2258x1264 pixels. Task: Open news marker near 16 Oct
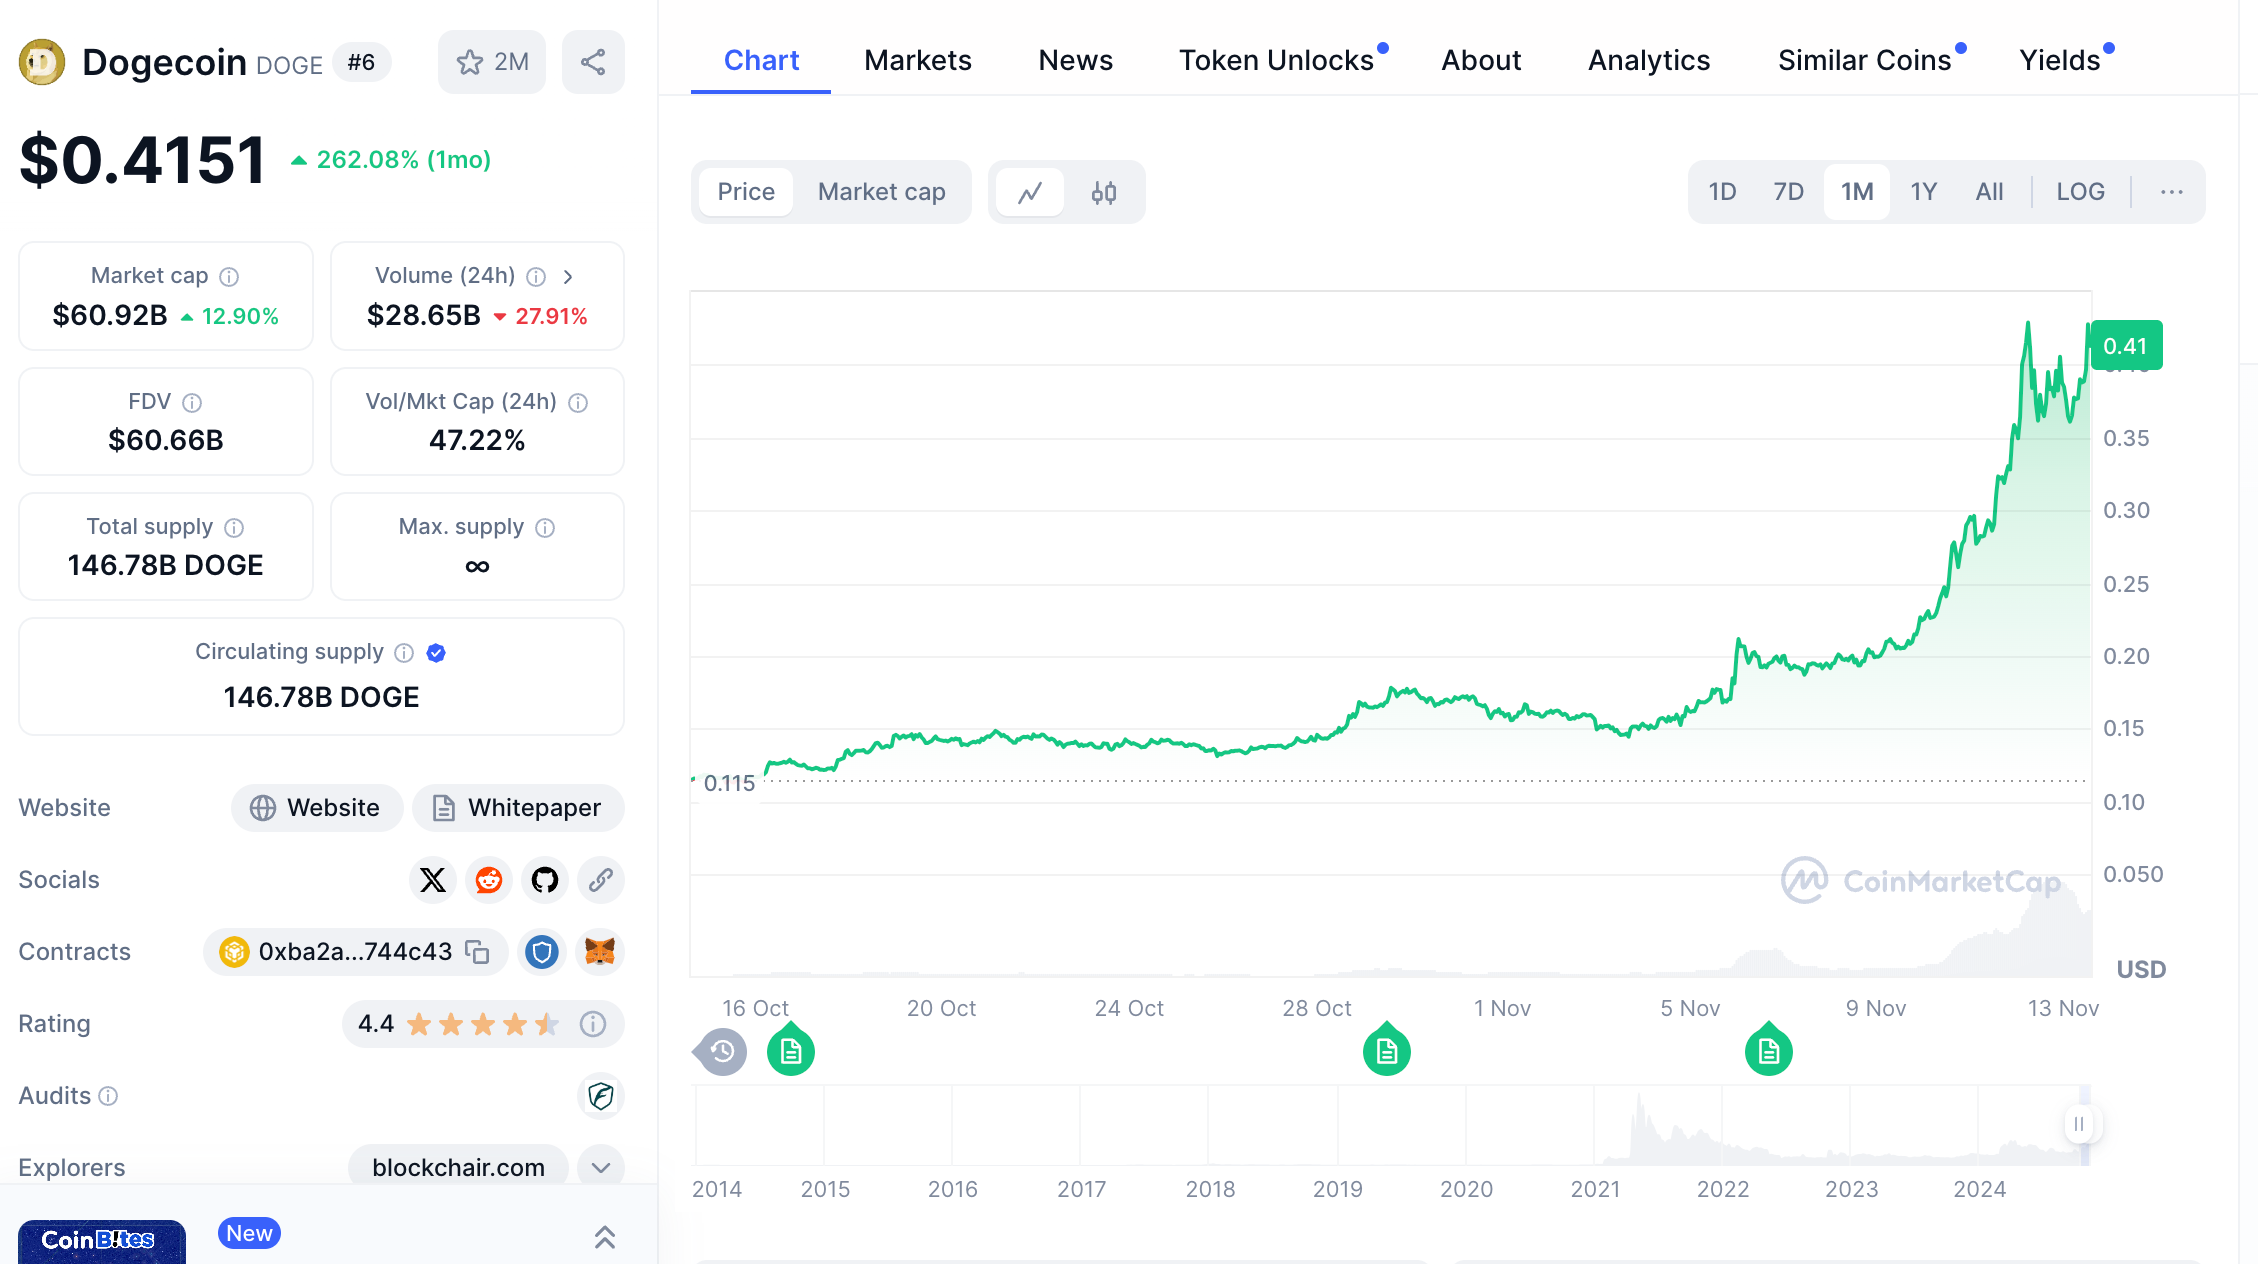[x=791, y=1049]
